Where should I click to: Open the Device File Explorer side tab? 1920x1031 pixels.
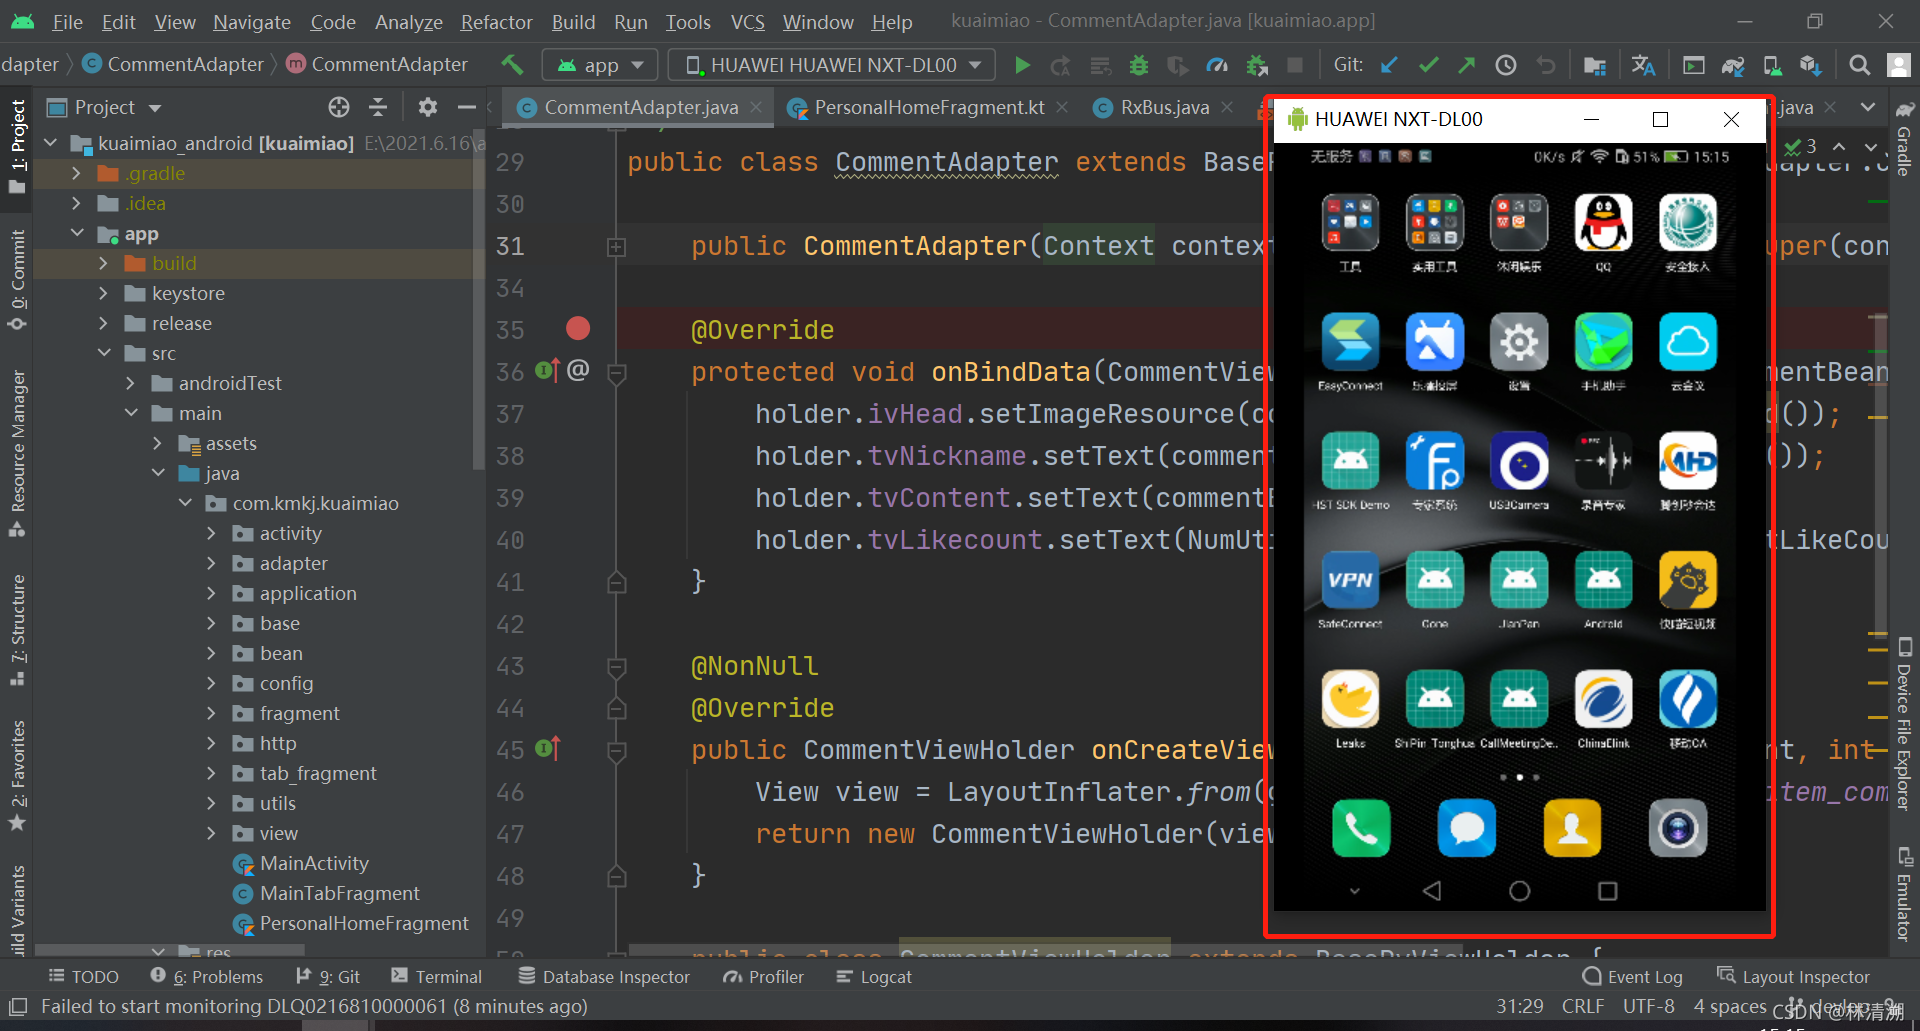1904,725
